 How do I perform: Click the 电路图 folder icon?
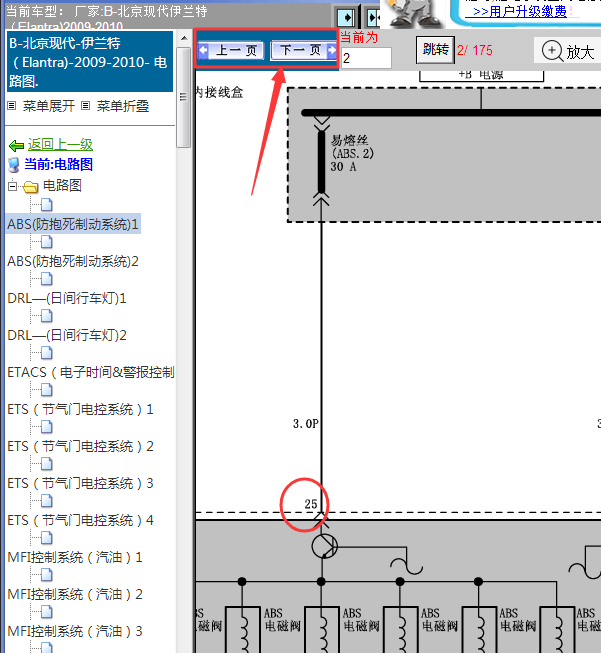click(31, 187)
